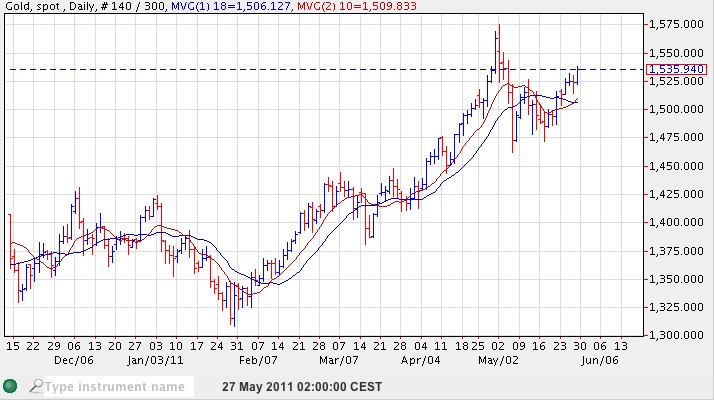Click the green status indicator icon
The image size is (714, 400).
(x=10, y=386)
